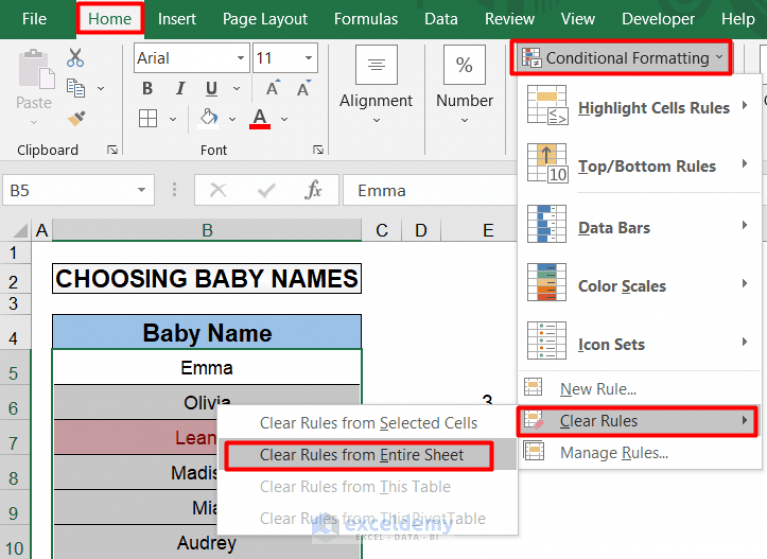The image size is (767, 559).
Task: Open the File tab
Action: point(34,19)
